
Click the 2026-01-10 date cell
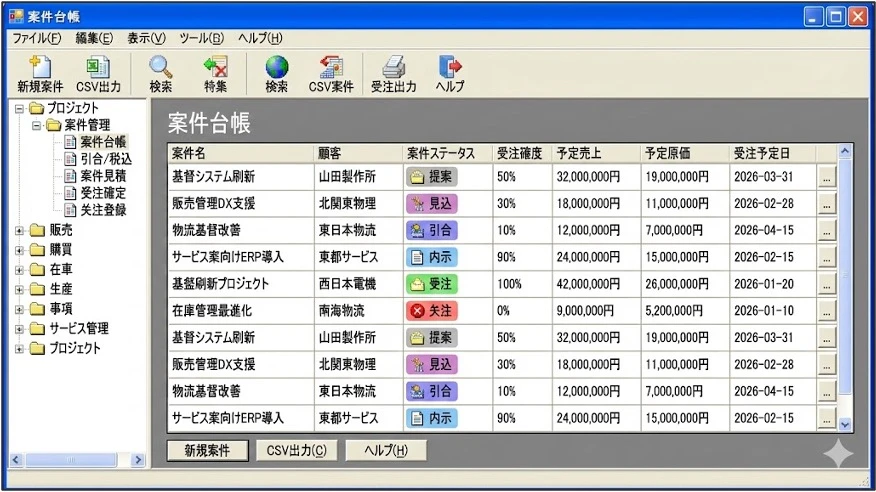[773, 311]
